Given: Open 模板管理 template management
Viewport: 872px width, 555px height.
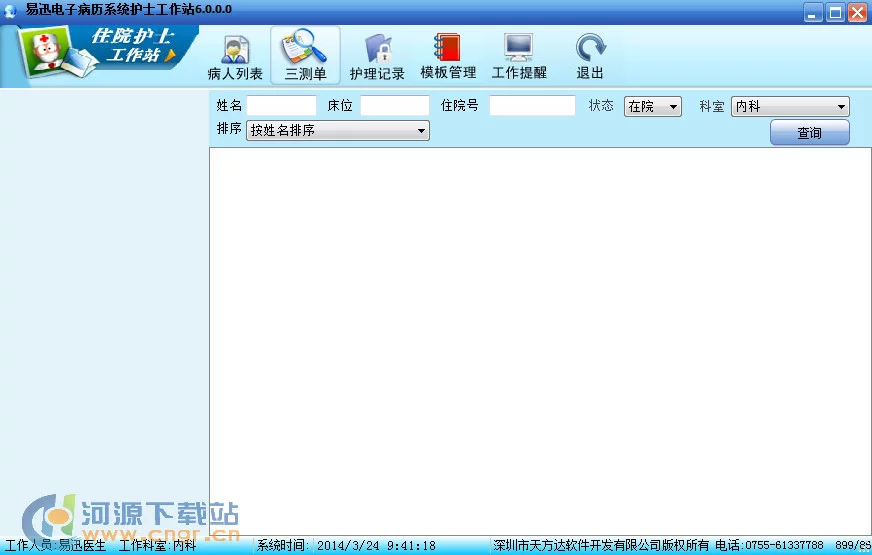Looking at the screenshot, I should [448, 56].
